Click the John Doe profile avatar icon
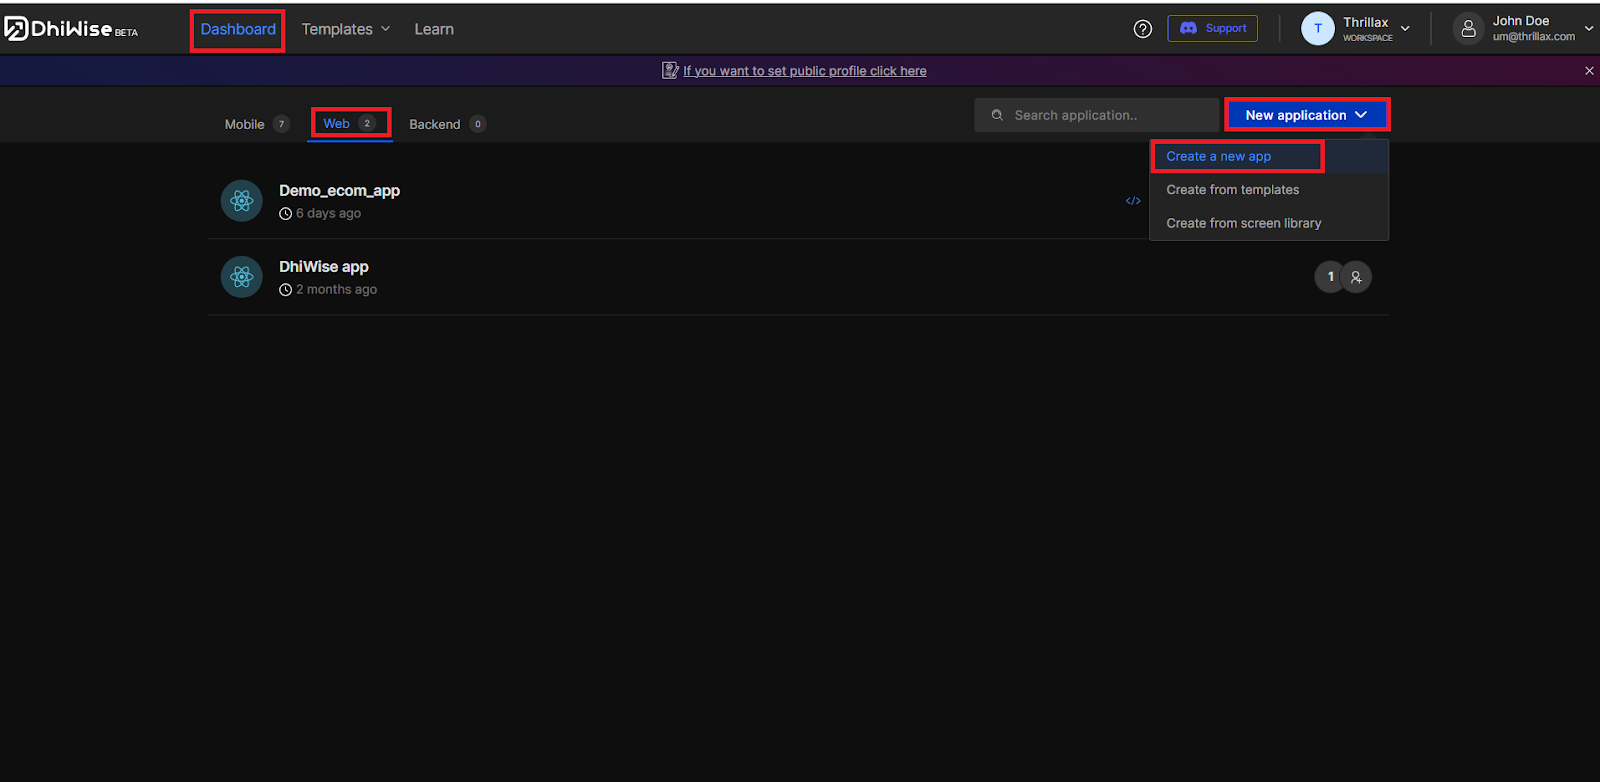Screen dimensions: 1600x782 pyautogui.click(x=1468, y=29)
